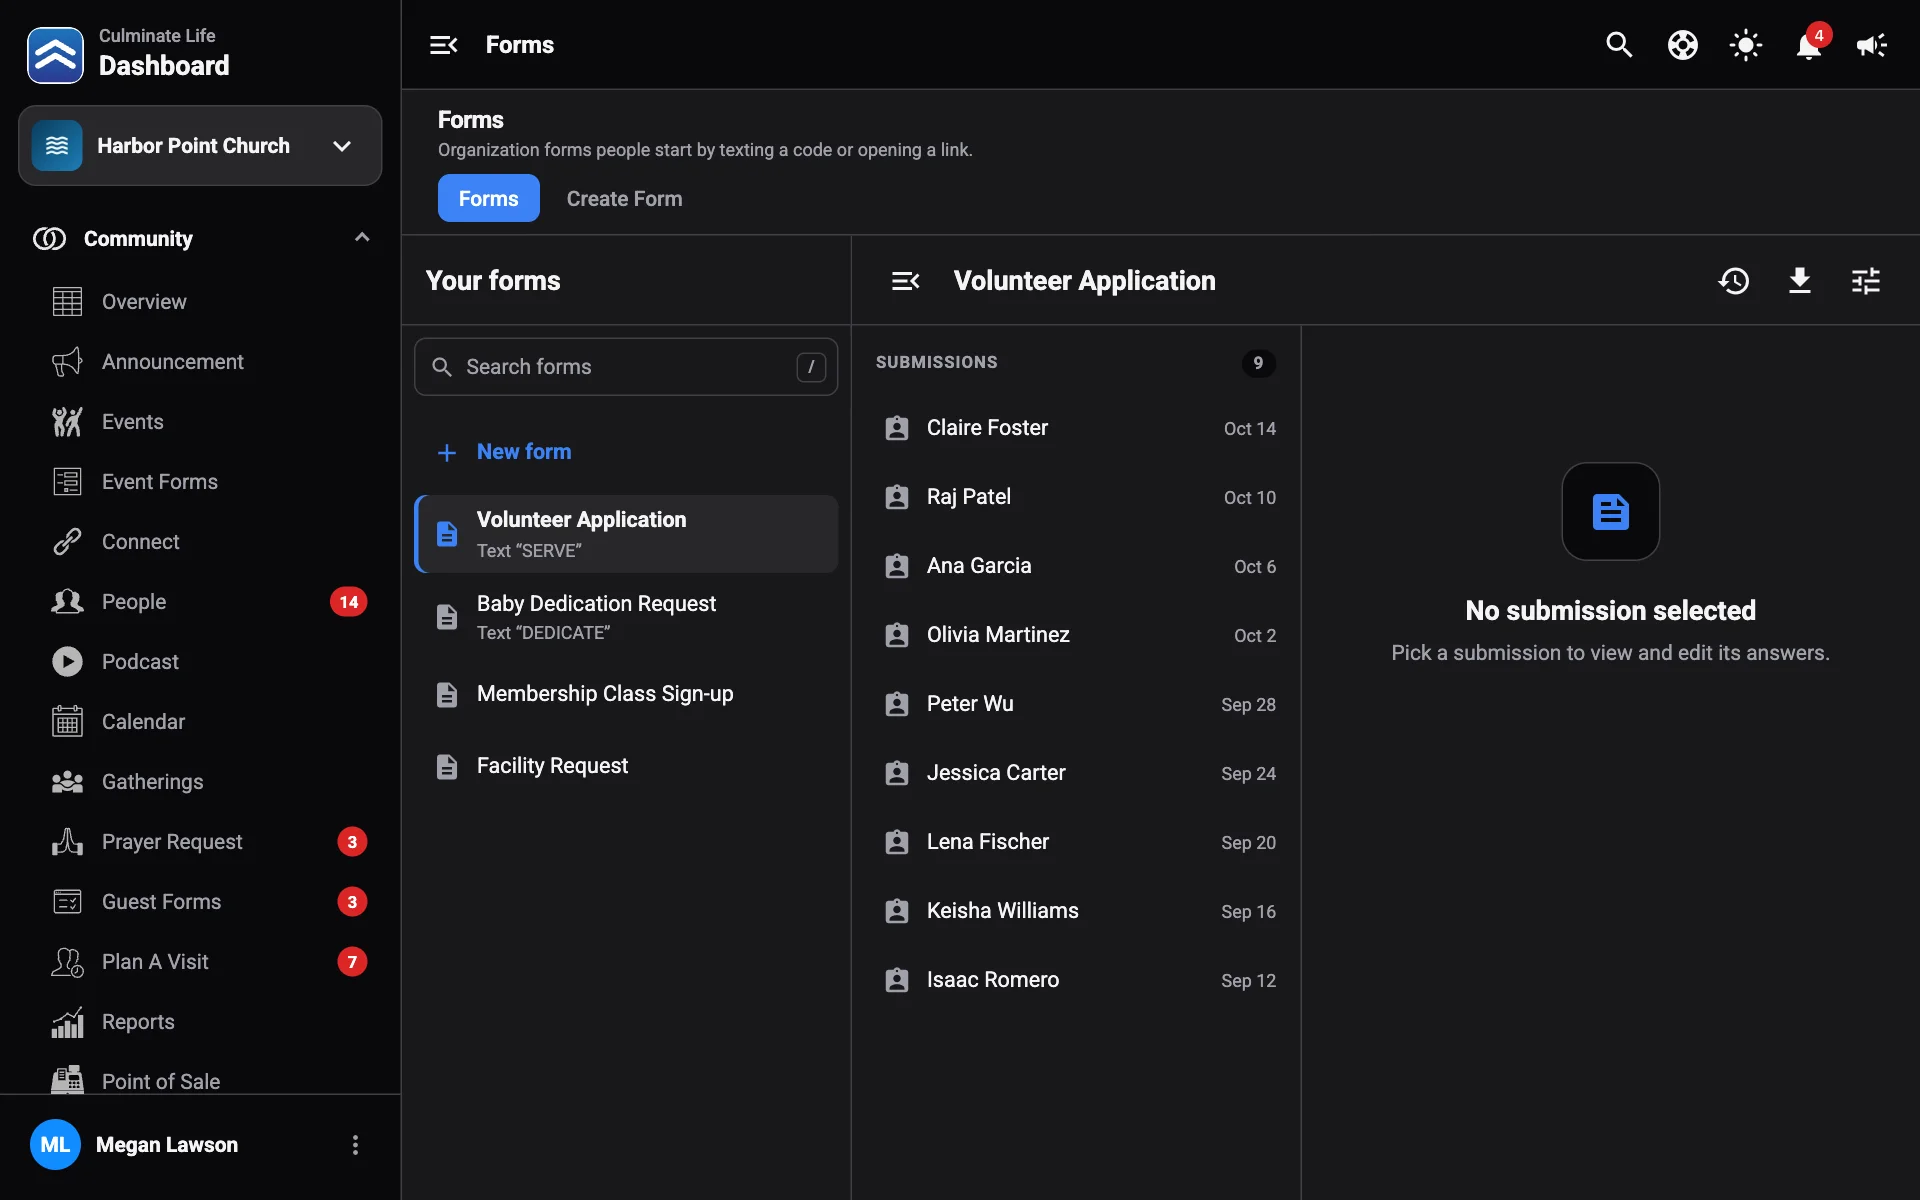Open the Podcast play icon item
The image size is (1920, 1200).
(200, 662)
